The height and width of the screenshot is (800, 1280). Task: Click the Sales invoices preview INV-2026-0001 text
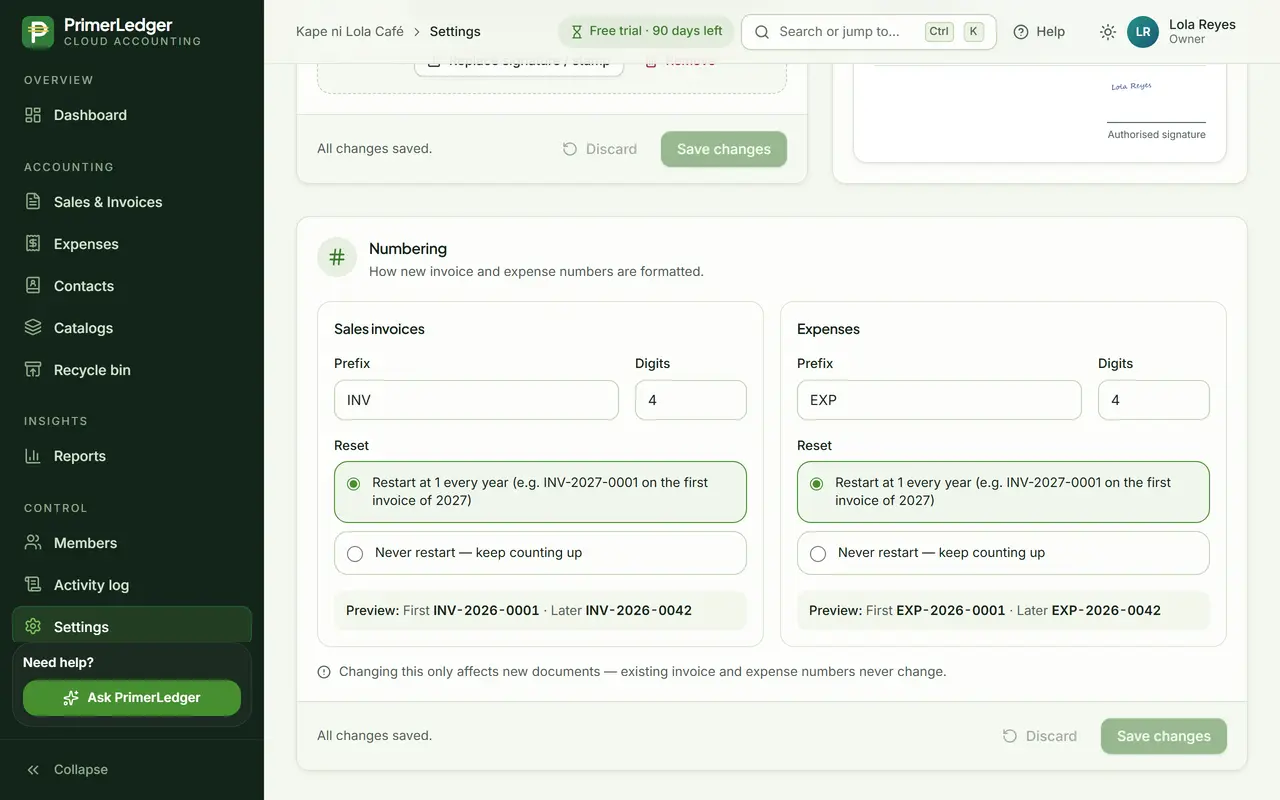click(x=486, y=610)
